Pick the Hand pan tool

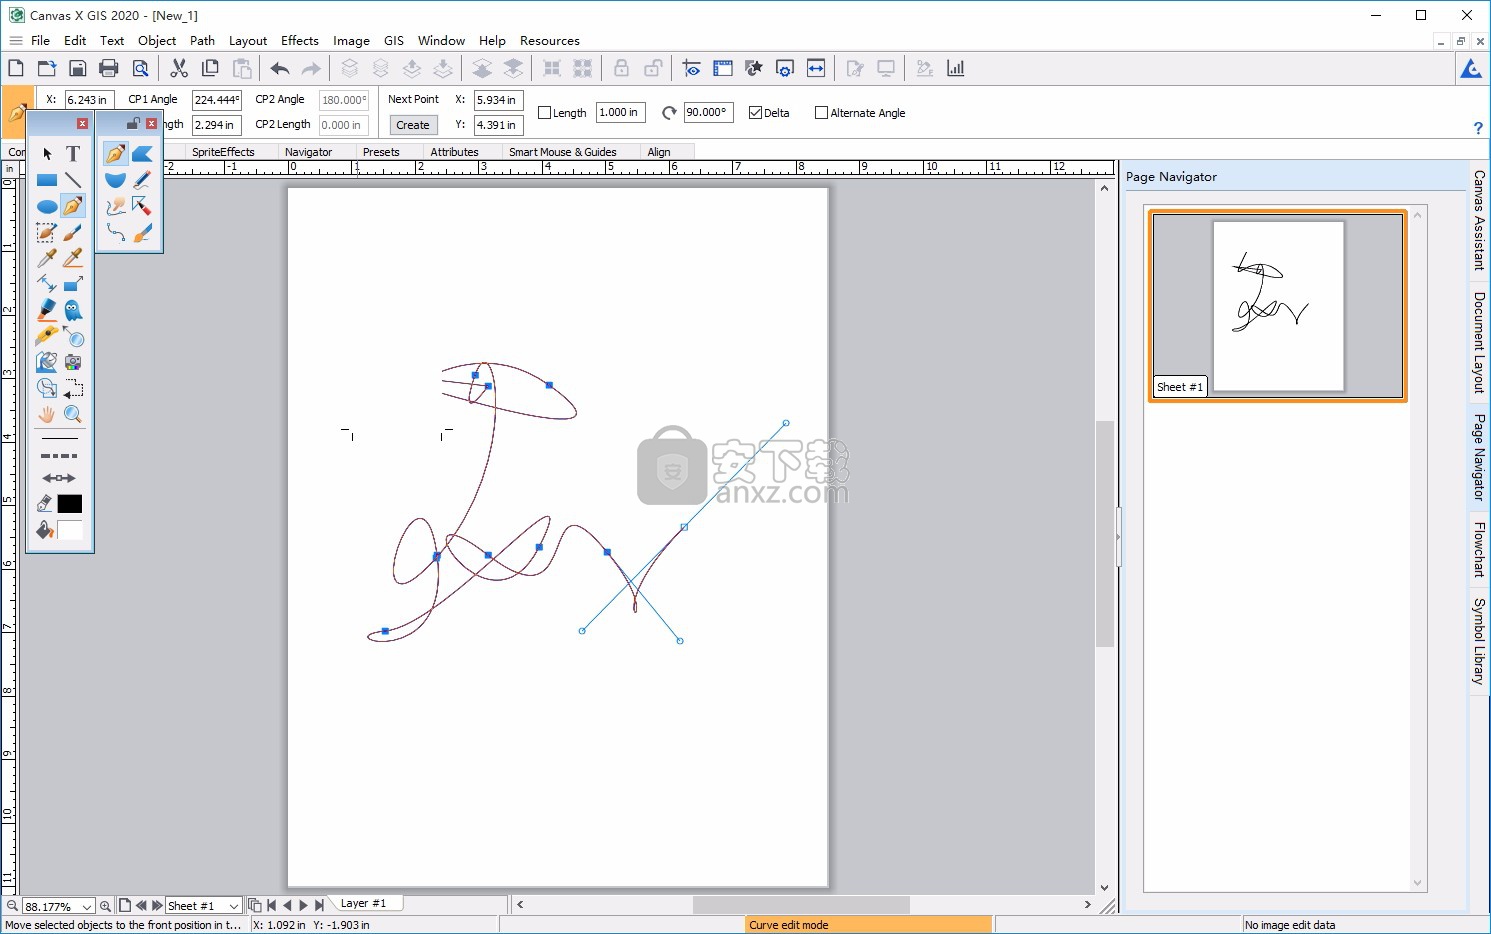pos(47,414)
